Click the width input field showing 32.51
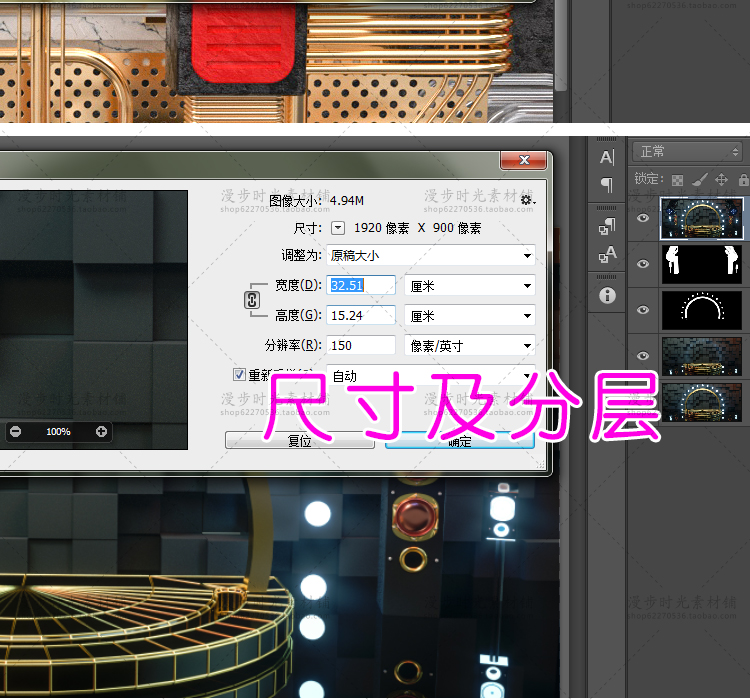The height and width of the screenshot is (700, 750). (361, 285)
